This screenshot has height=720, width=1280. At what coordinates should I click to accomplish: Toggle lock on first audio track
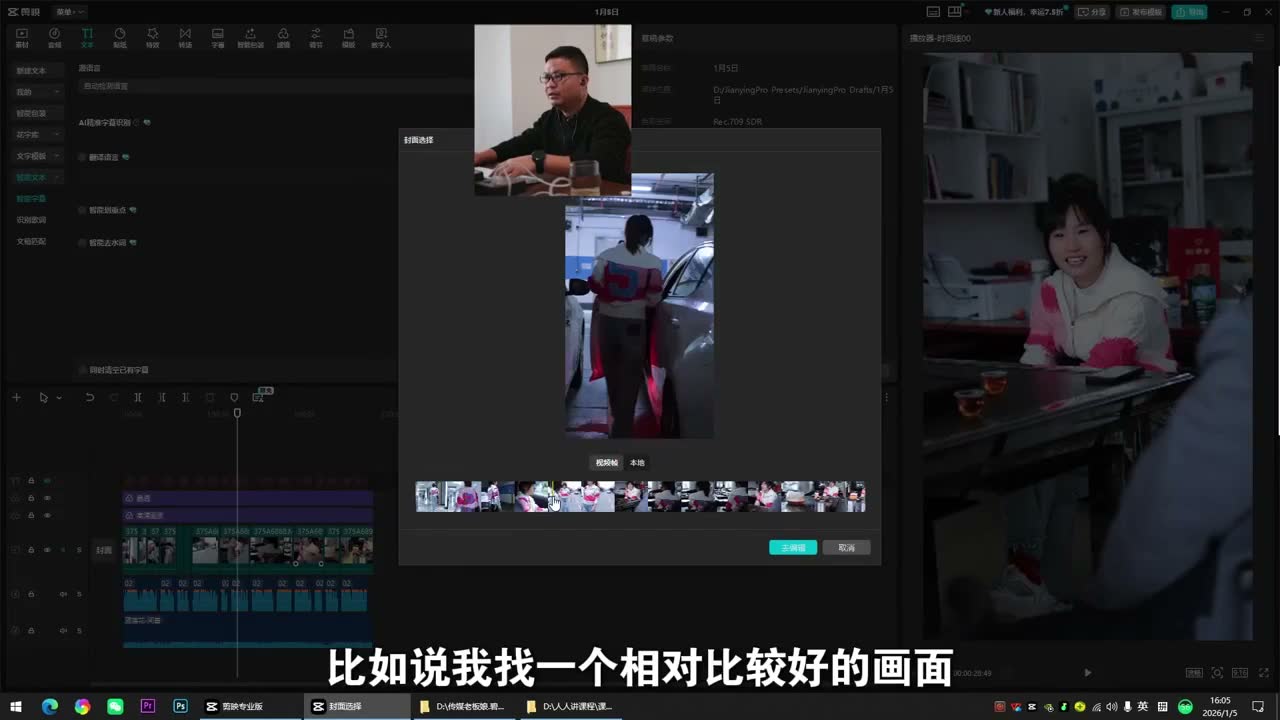coord(31,594)
